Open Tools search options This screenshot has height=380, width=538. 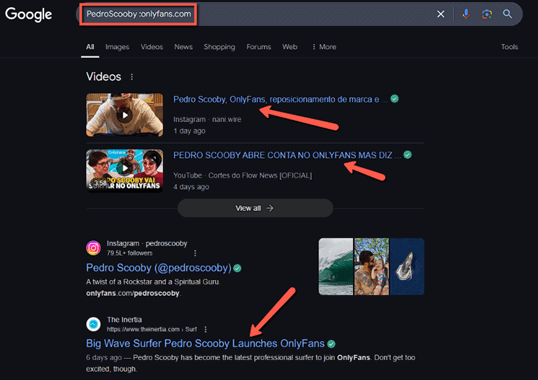coord(510,47)
